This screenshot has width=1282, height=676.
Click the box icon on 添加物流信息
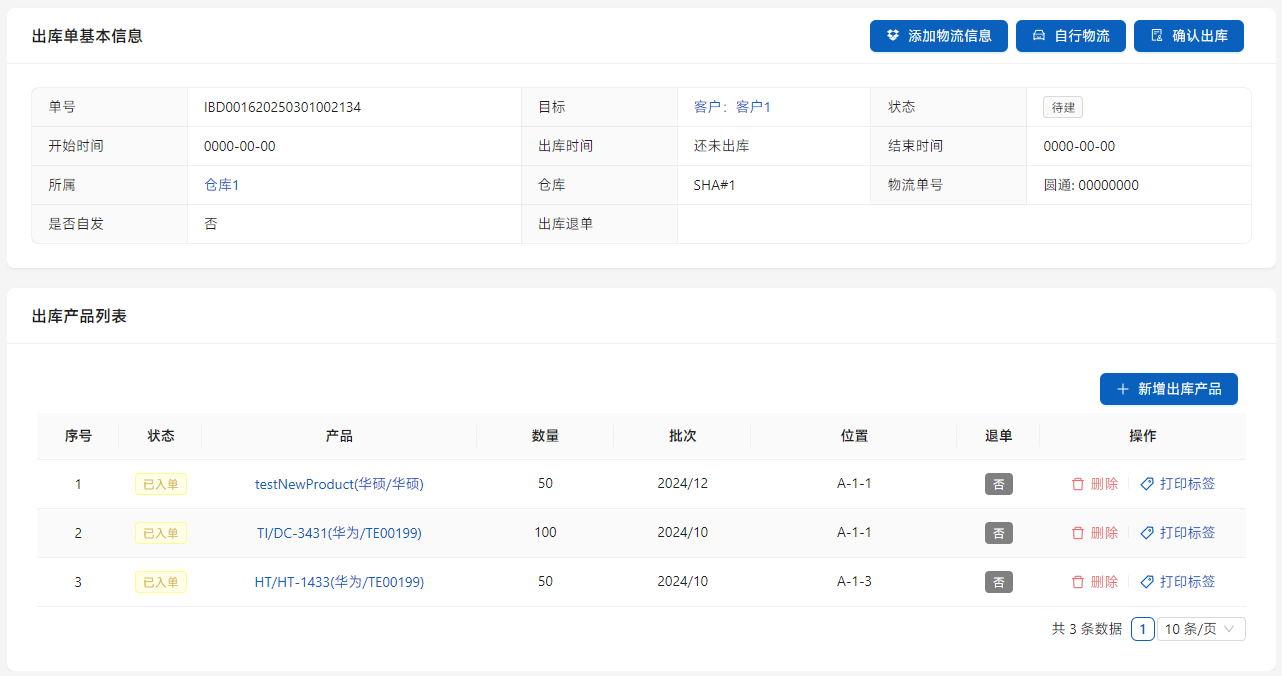(x=893, y=36)
